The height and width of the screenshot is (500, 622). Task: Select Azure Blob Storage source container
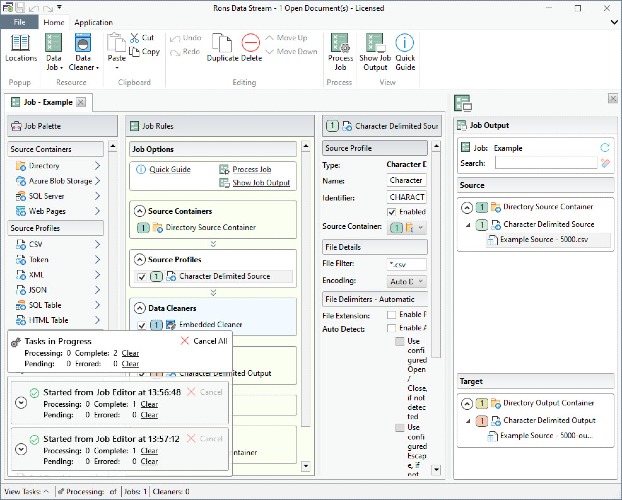point(58,181)
